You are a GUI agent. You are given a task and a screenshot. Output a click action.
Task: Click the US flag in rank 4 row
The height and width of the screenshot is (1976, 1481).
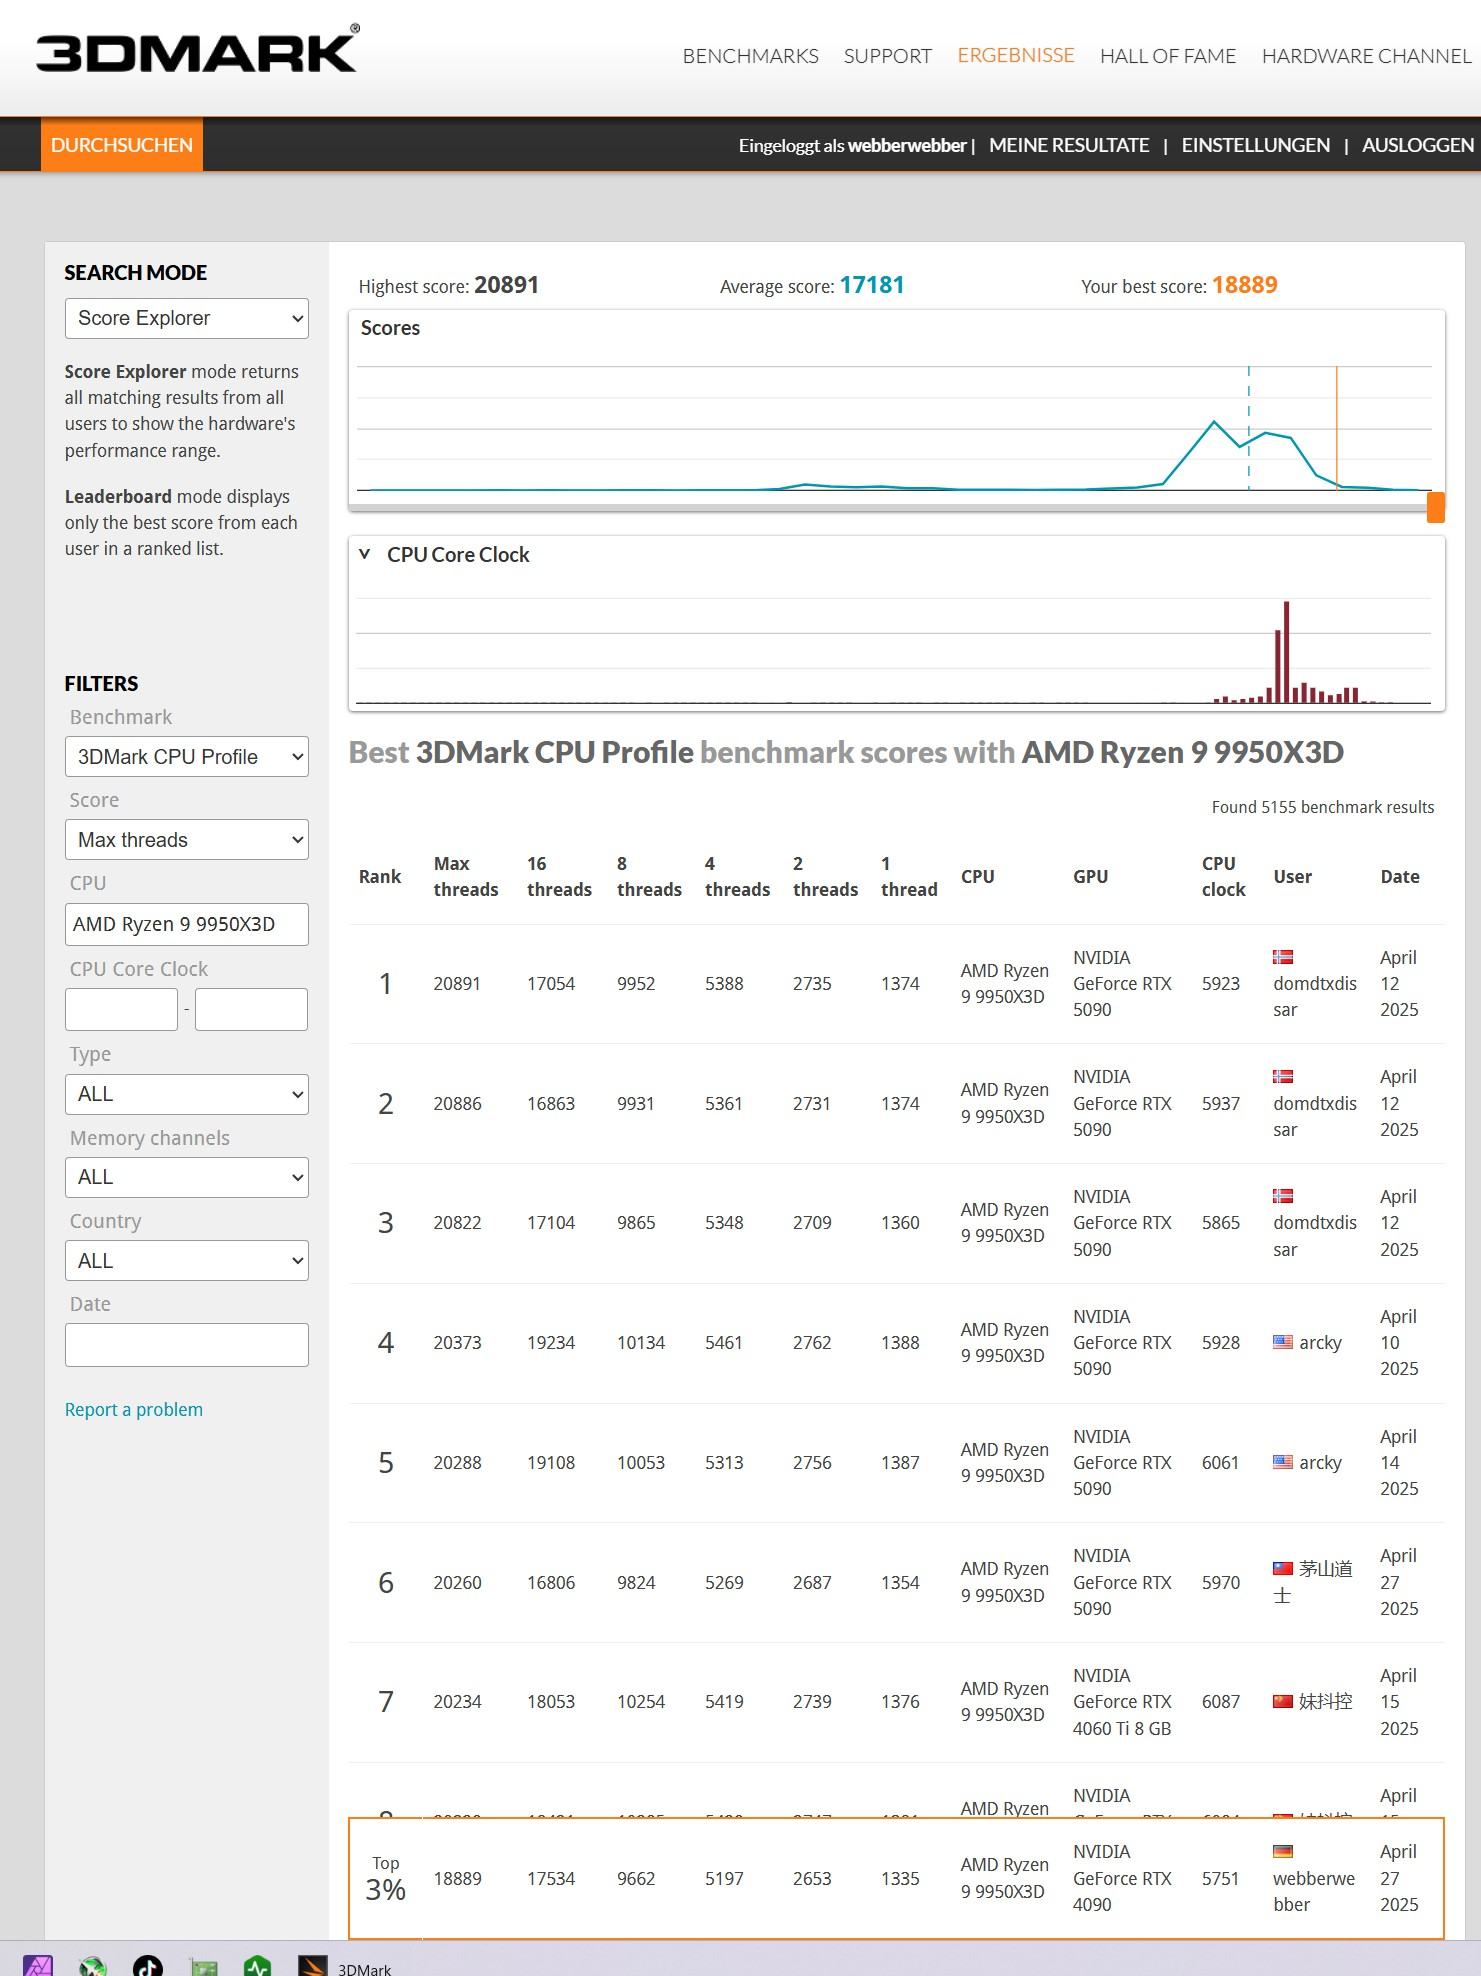[1283, 1342]
